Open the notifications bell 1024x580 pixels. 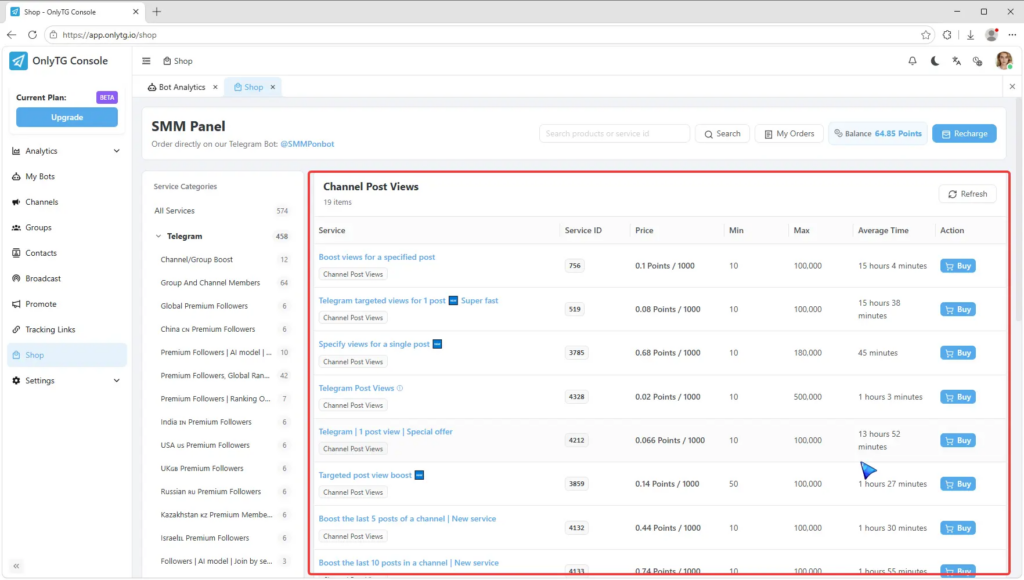pos(912,61)
